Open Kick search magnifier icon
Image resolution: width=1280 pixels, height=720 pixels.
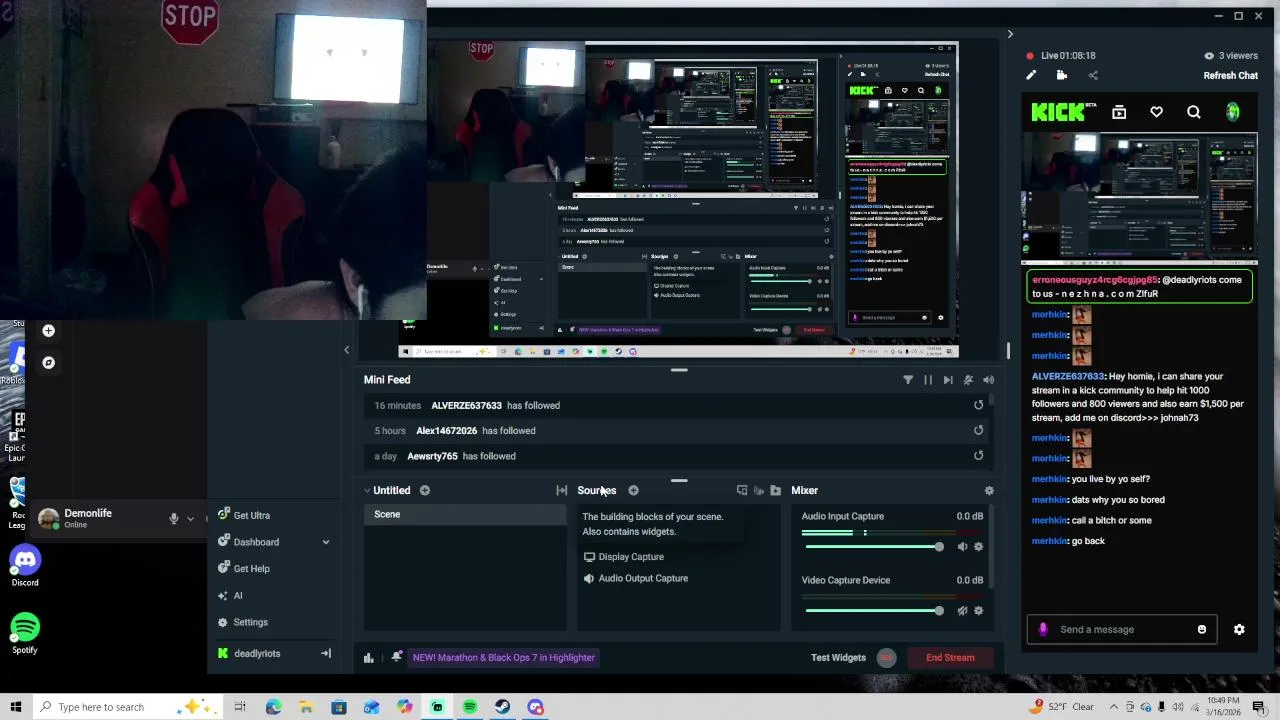tap(1194, 113)
